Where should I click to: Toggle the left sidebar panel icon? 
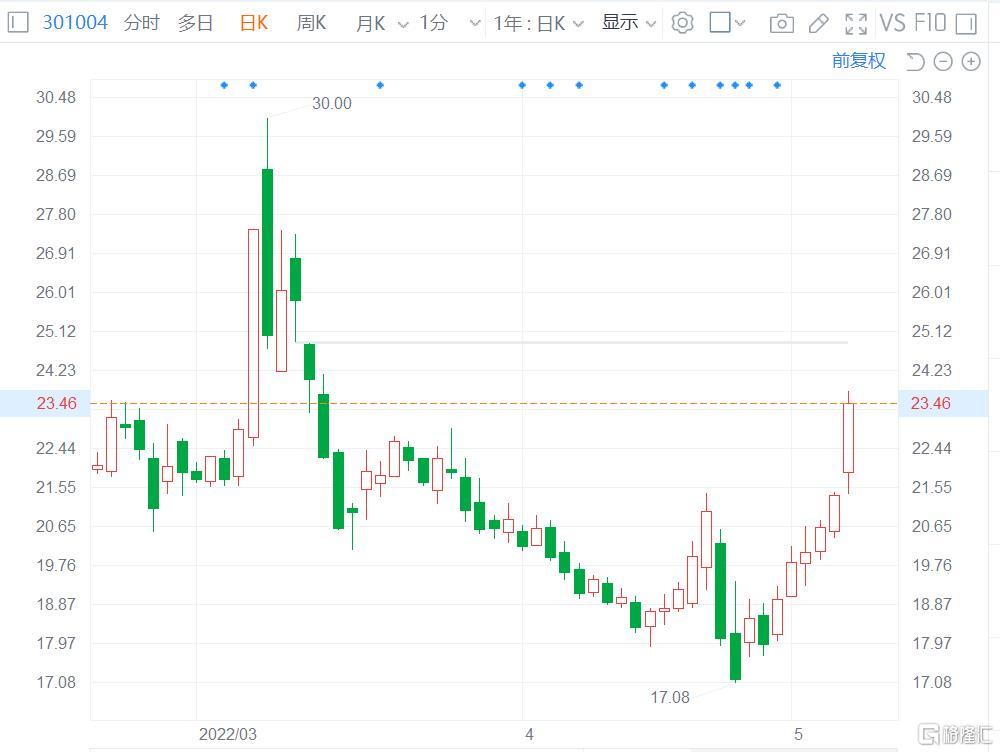click(x=18, y=22)
